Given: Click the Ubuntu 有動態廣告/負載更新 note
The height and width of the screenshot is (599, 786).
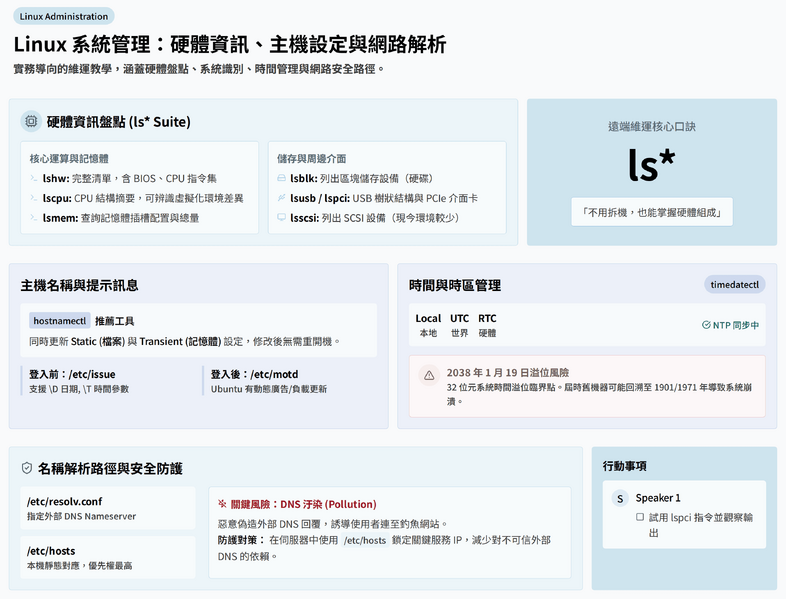Looking at the screenshot, I should point(269,389).
